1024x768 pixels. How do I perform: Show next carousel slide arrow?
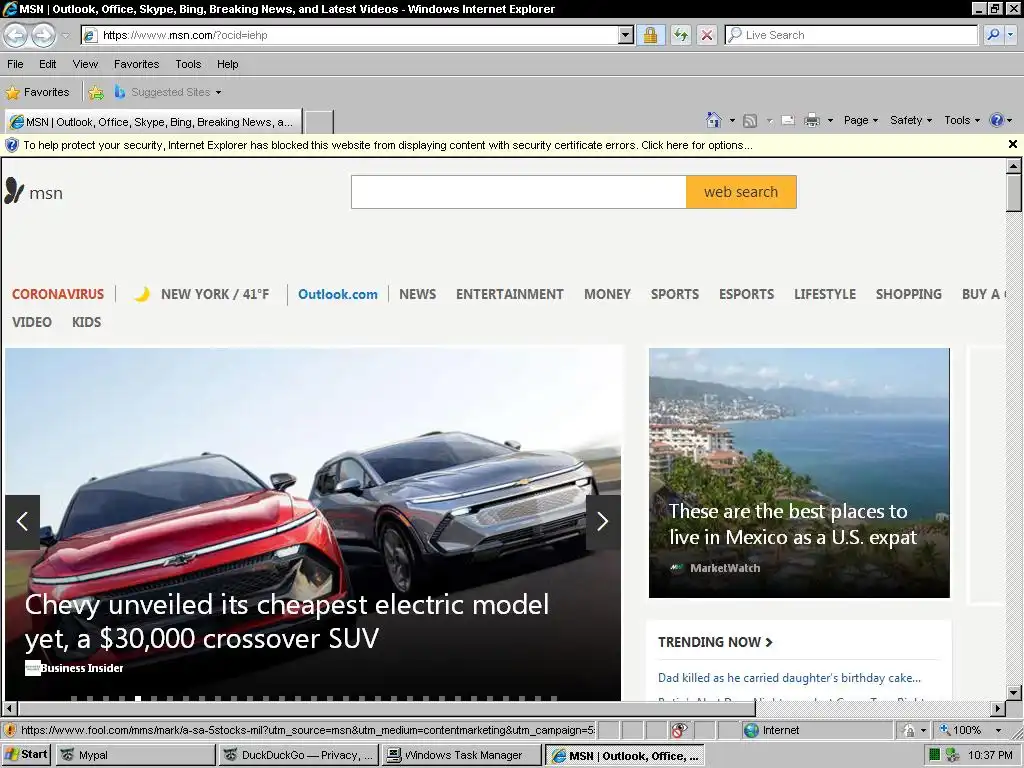coord(603,521)
